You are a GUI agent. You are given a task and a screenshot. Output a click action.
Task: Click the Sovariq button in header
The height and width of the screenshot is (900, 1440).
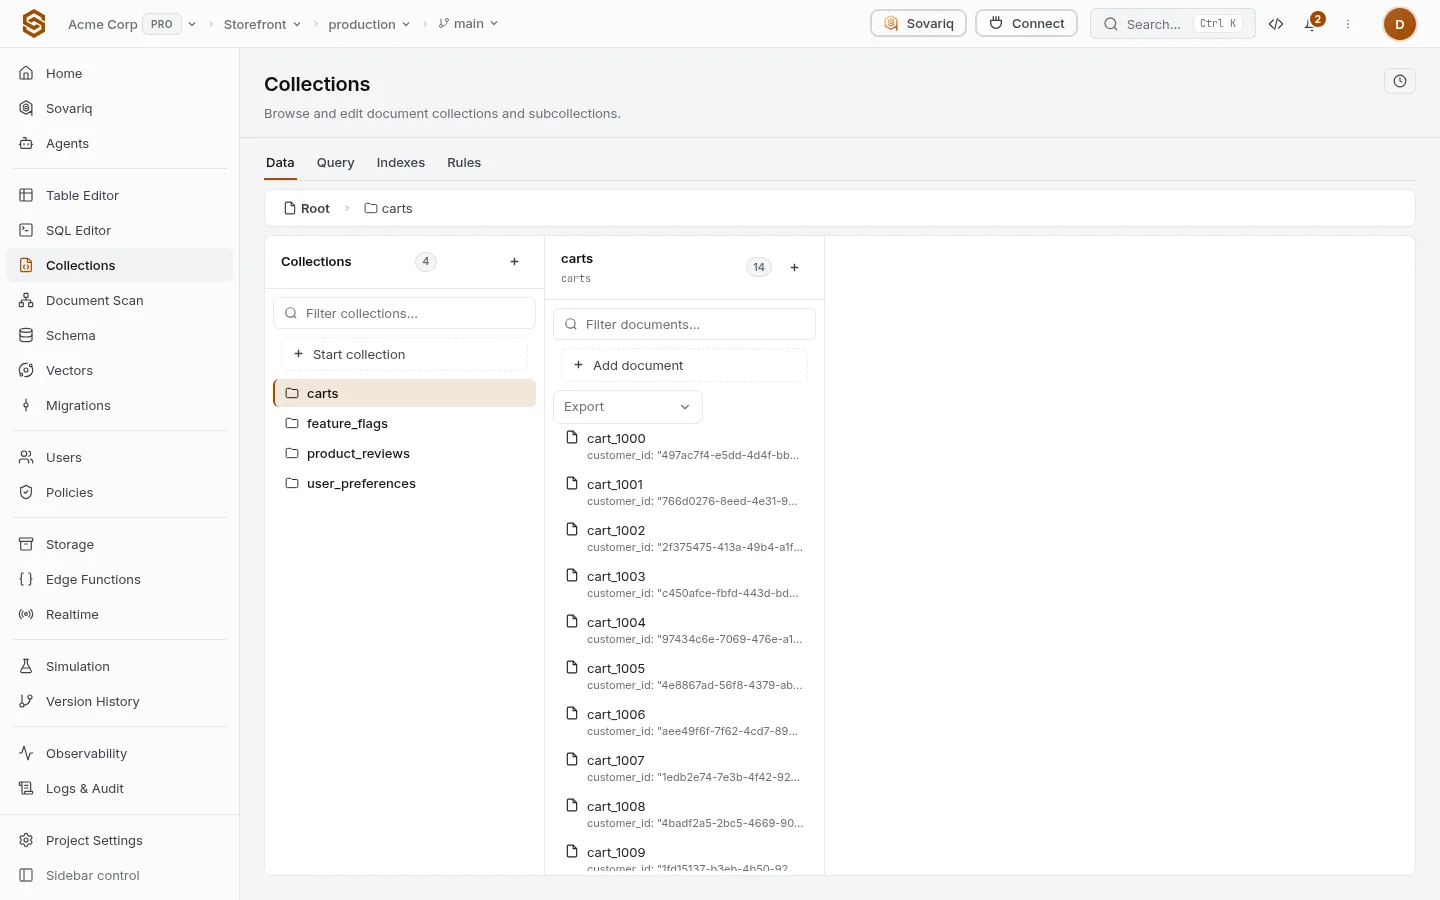click(x=918, y=23)
